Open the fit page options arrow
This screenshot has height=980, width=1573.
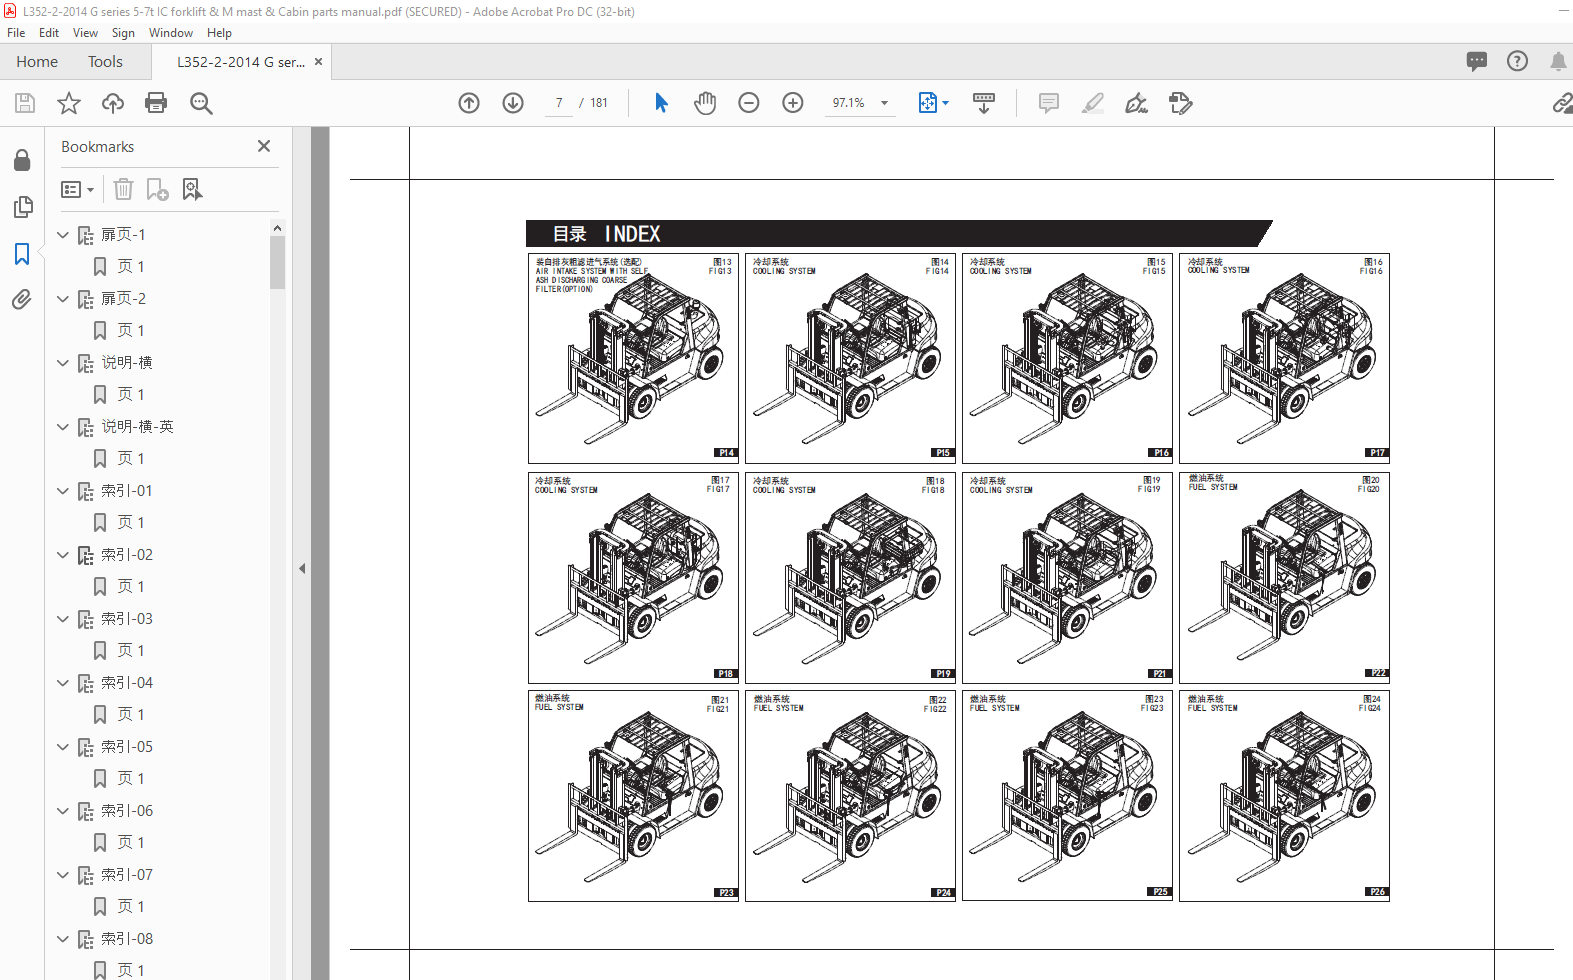tap(945, 103)
